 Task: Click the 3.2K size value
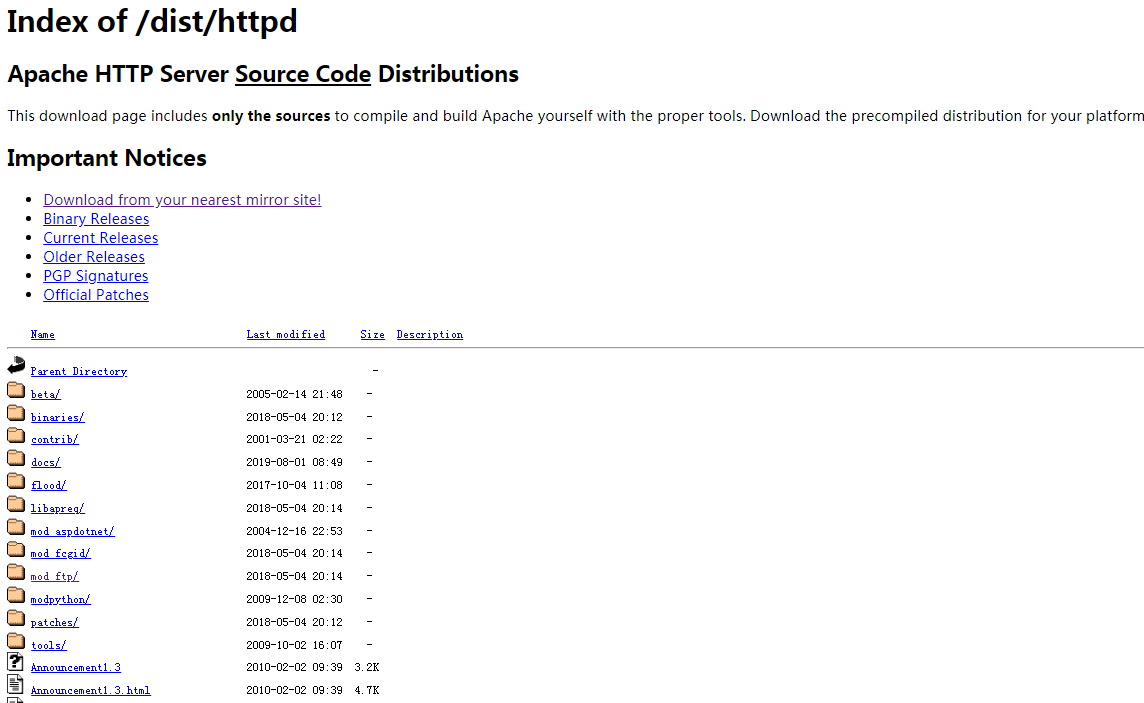pos(367,667)
